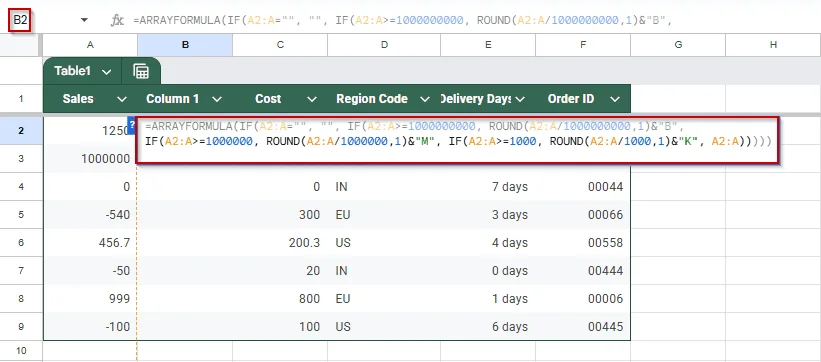
Task: Click the blue formula help question mark
Action: pos(132,126)
